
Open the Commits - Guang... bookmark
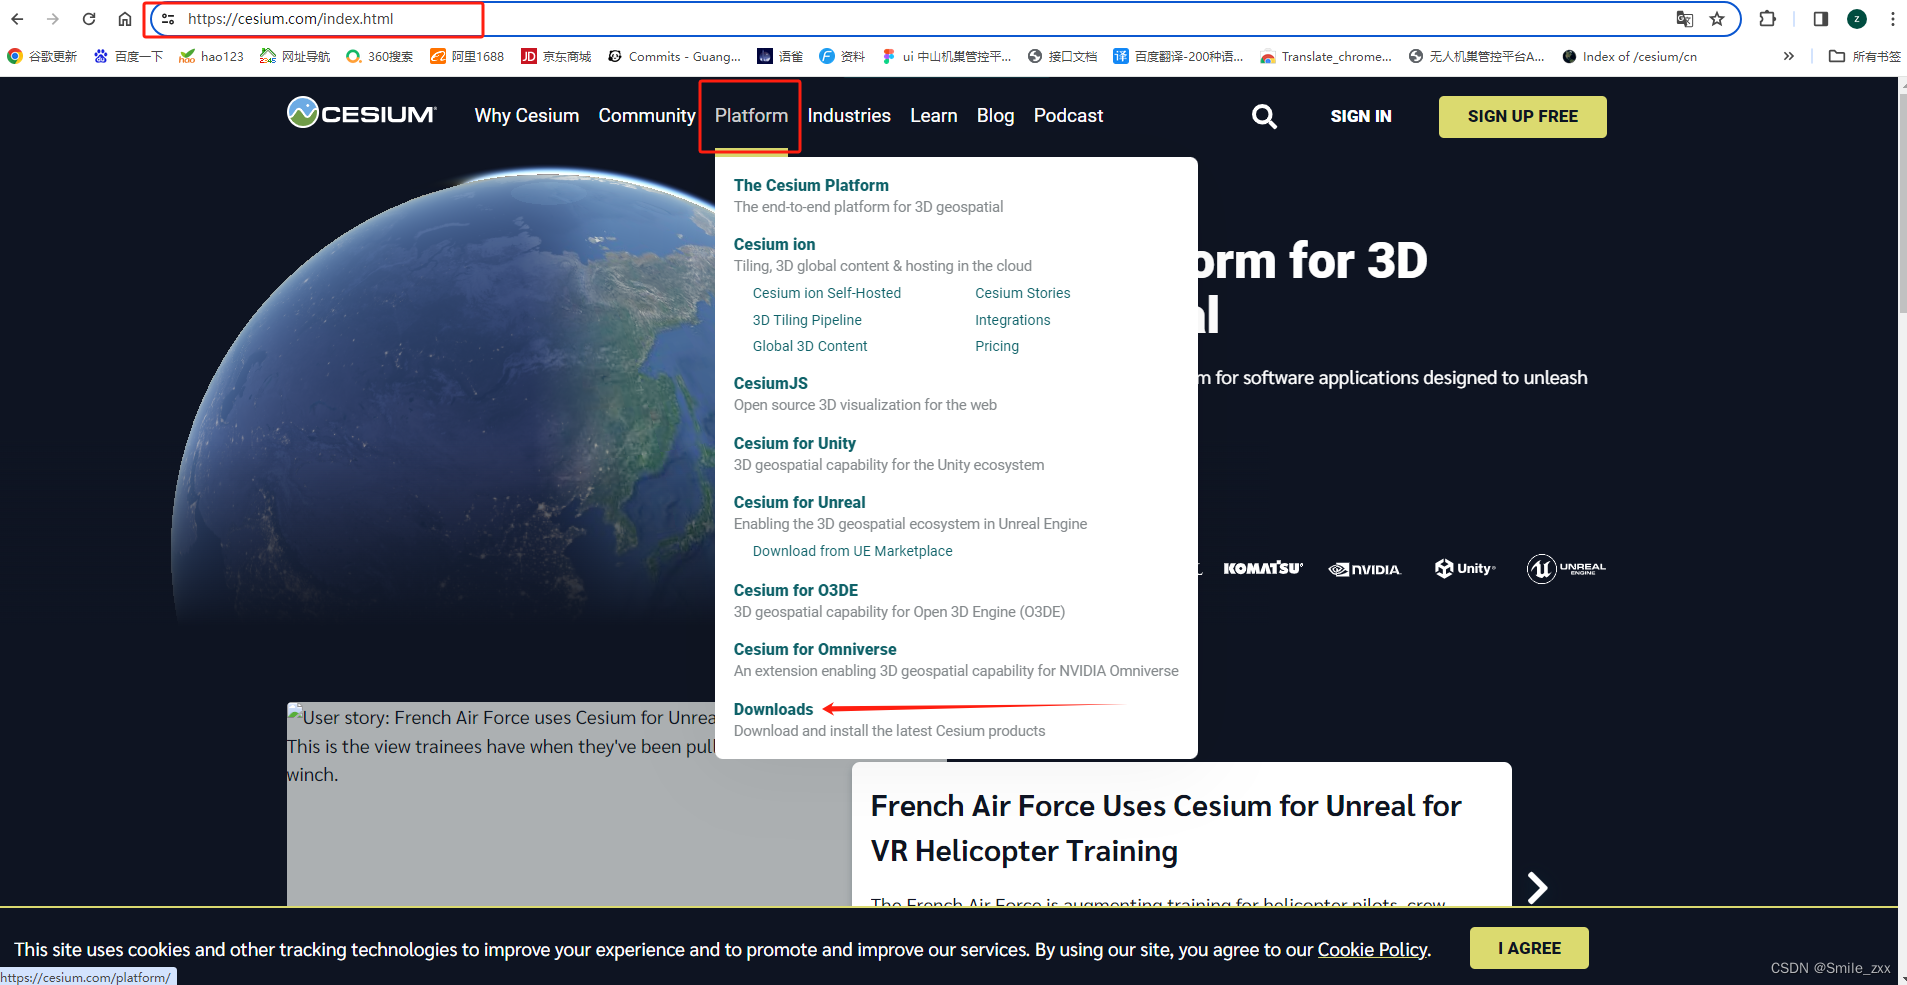[x=675, y=56]
